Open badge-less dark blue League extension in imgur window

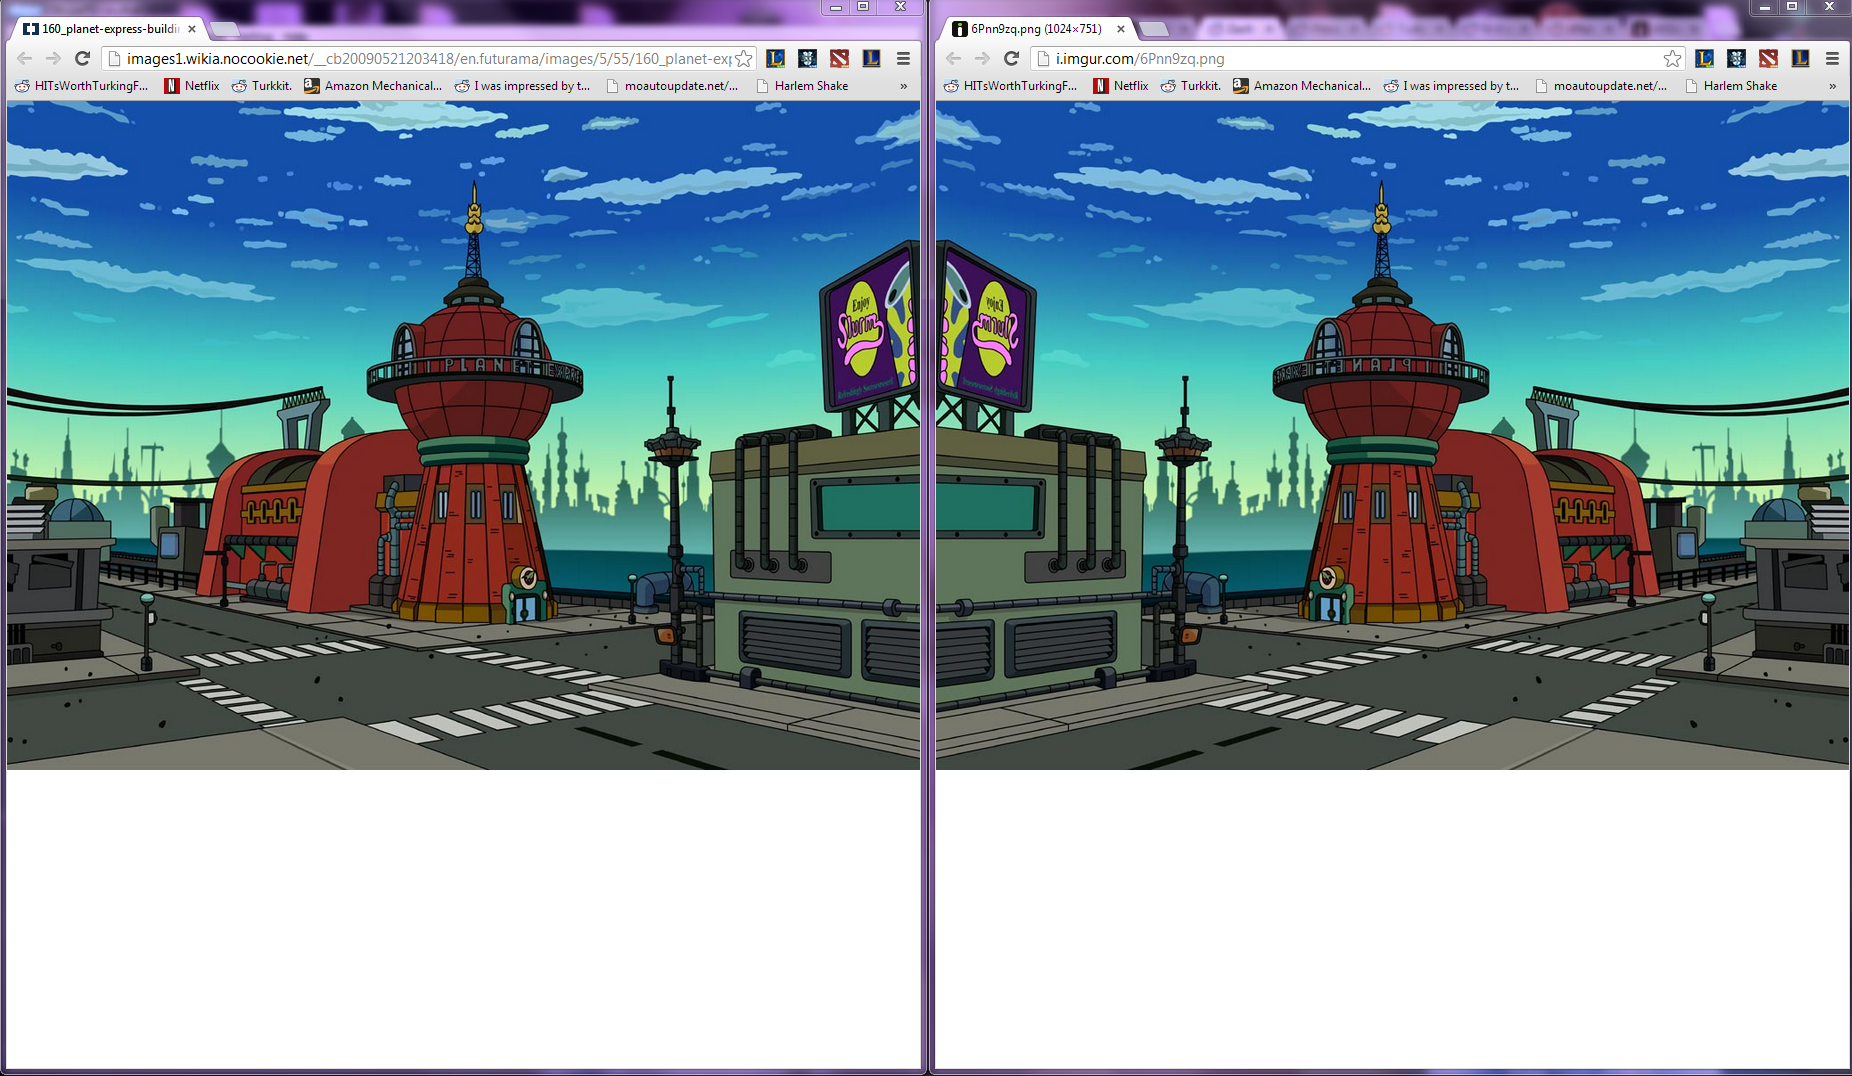pyautogui.click(x=1800, y=59)
